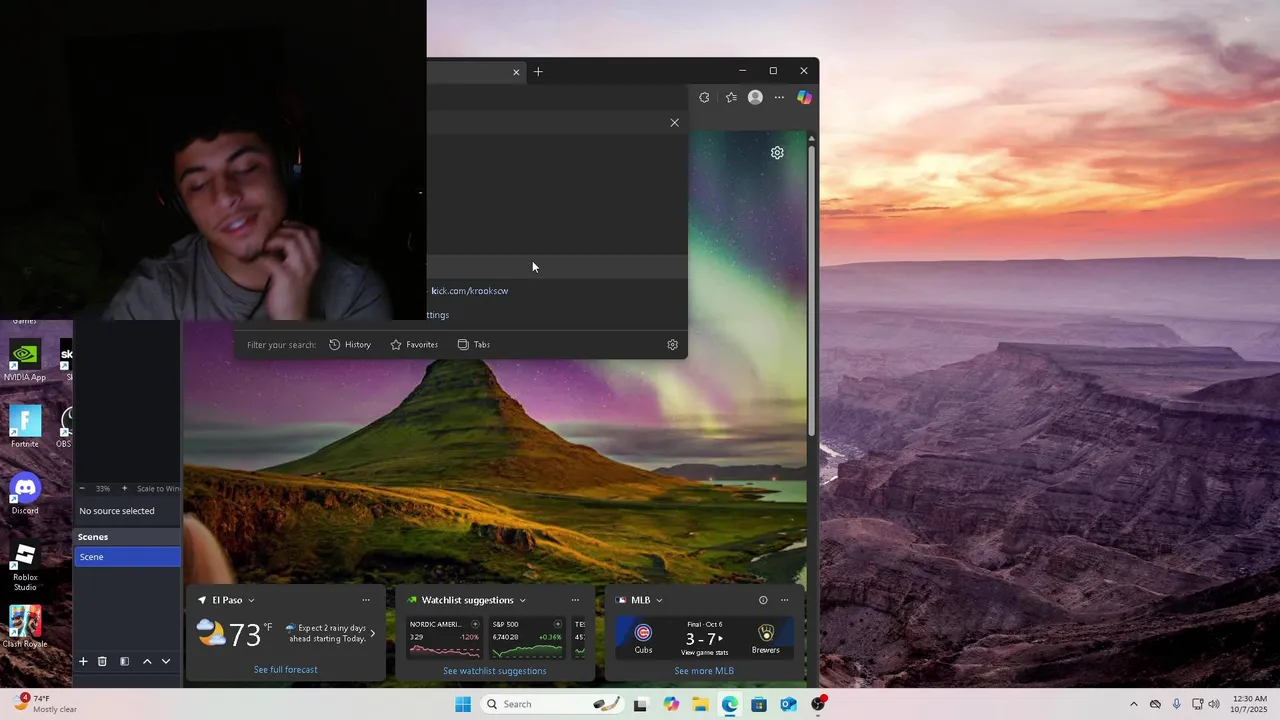The image size is (1280, 720).
Task: Click the rainy days forecast arrow
Action: coord(373,633)
